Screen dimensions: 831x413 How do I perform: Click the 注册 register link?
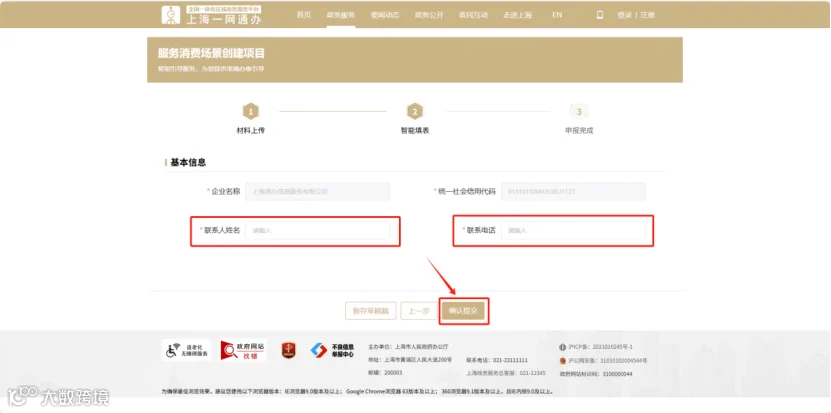648,15
